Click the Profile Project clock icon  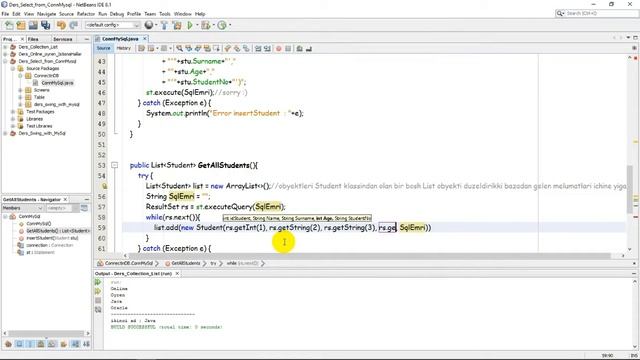[222, 25]
